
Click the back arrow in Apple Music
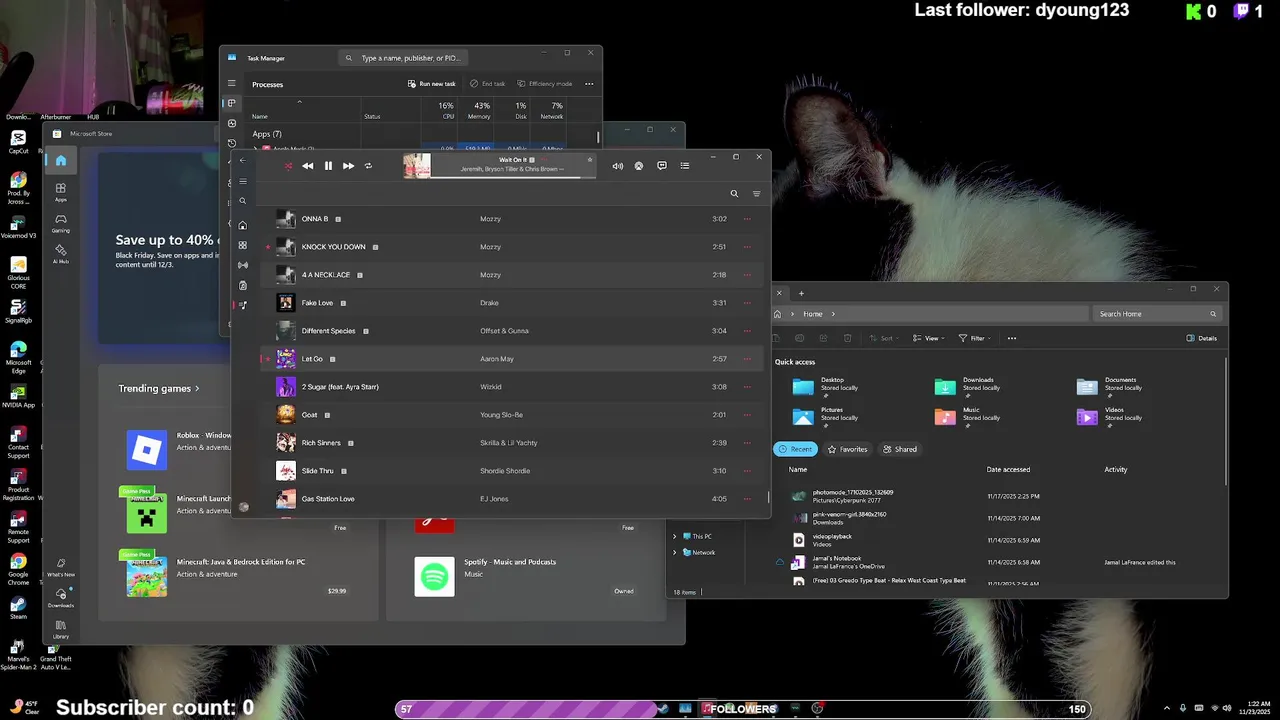[242, 160]
